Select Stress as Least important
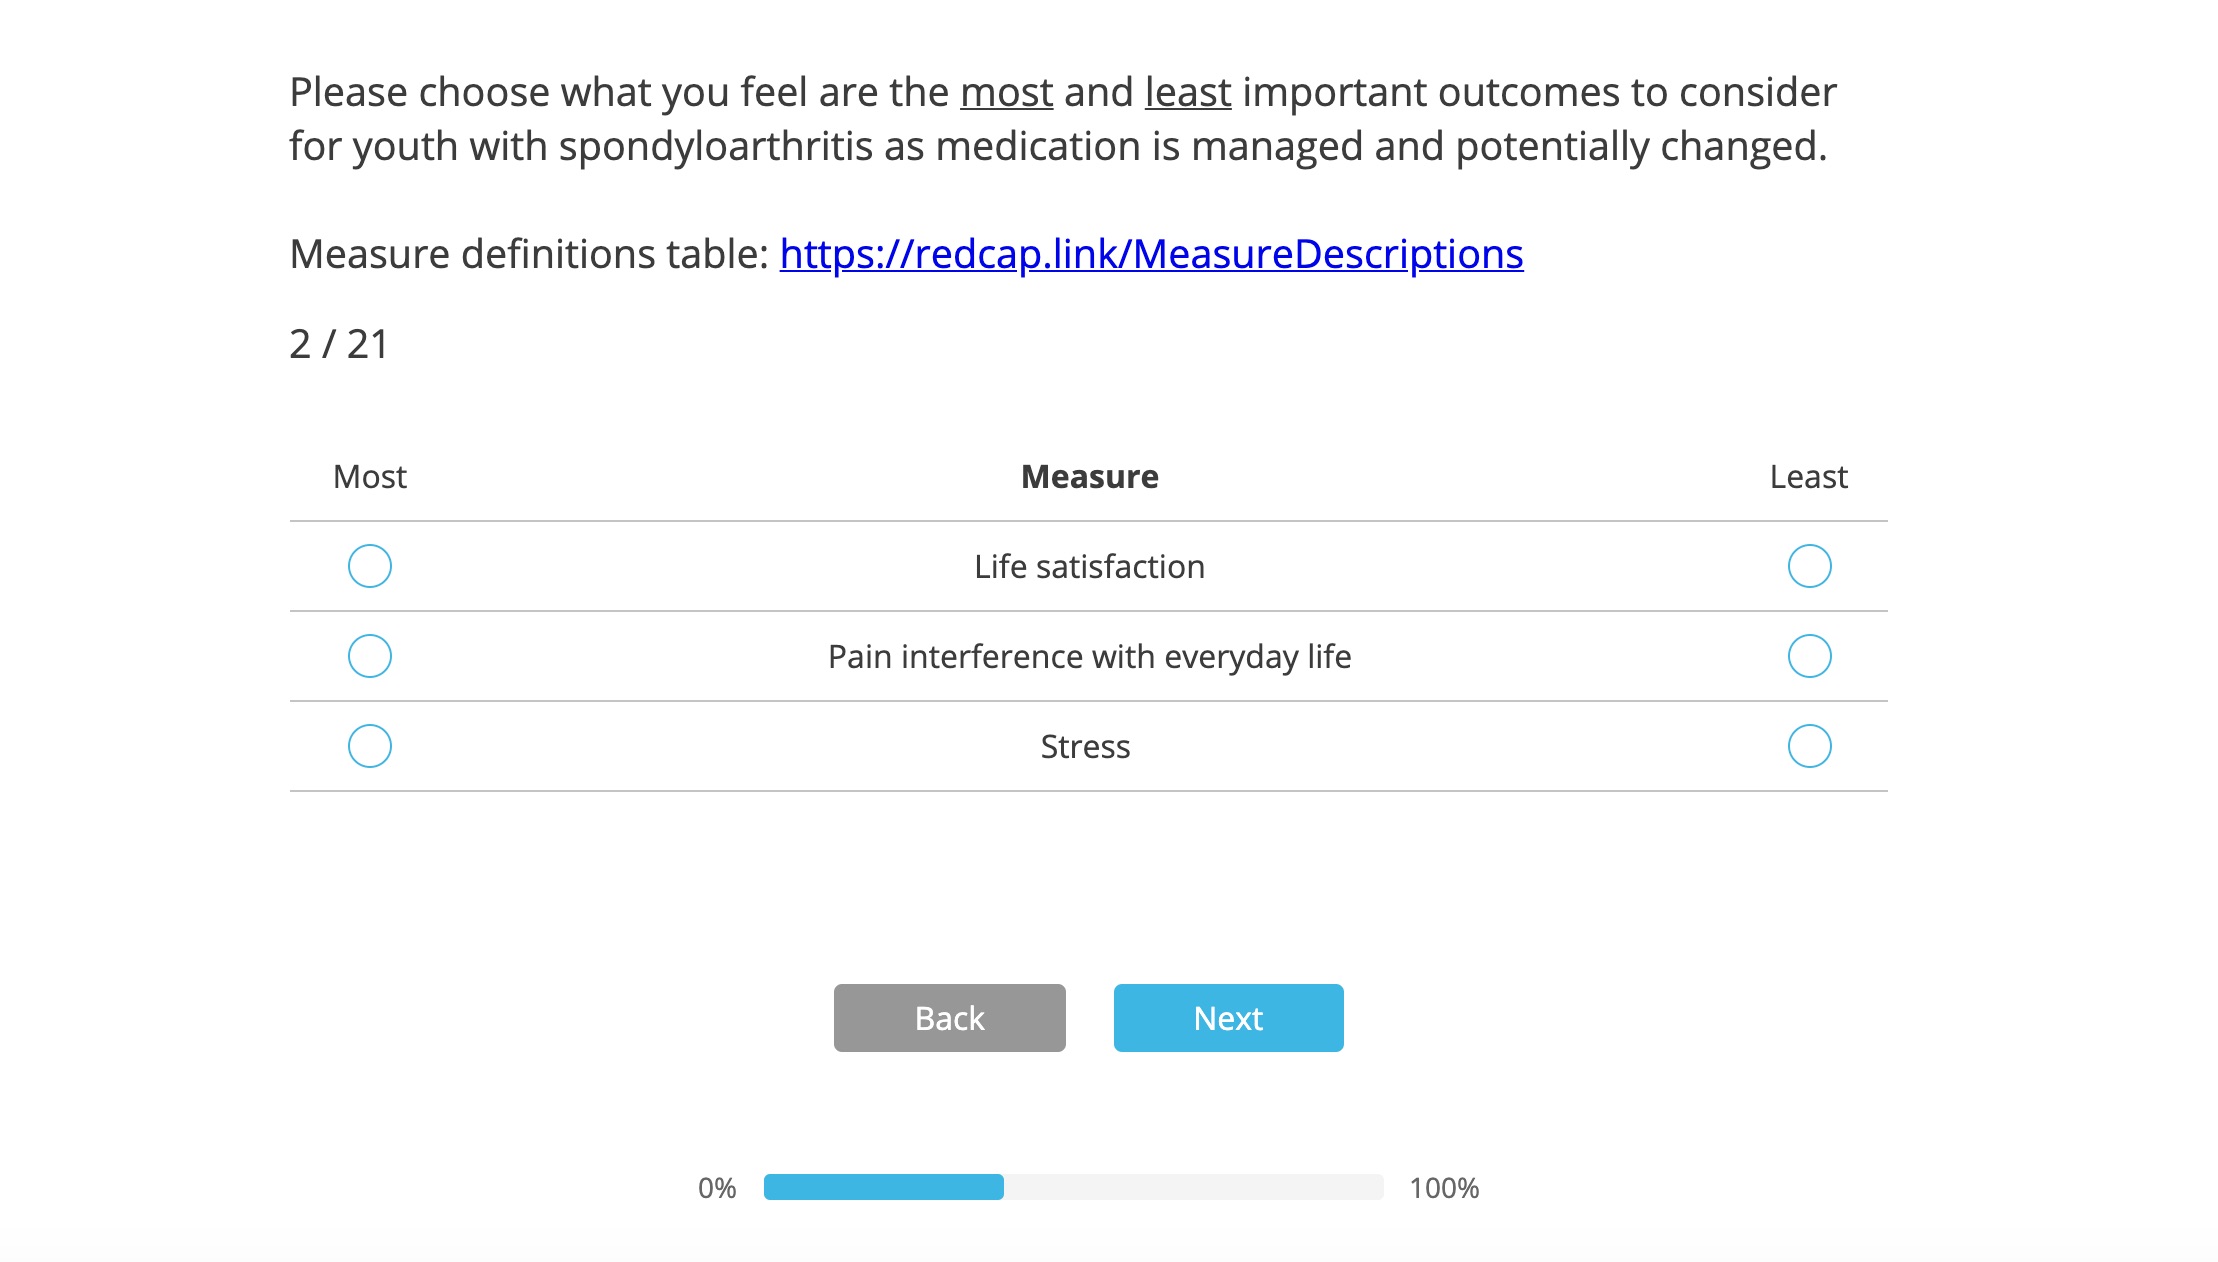This screenshot has width=2218, height=1262. click(1809, 746)
